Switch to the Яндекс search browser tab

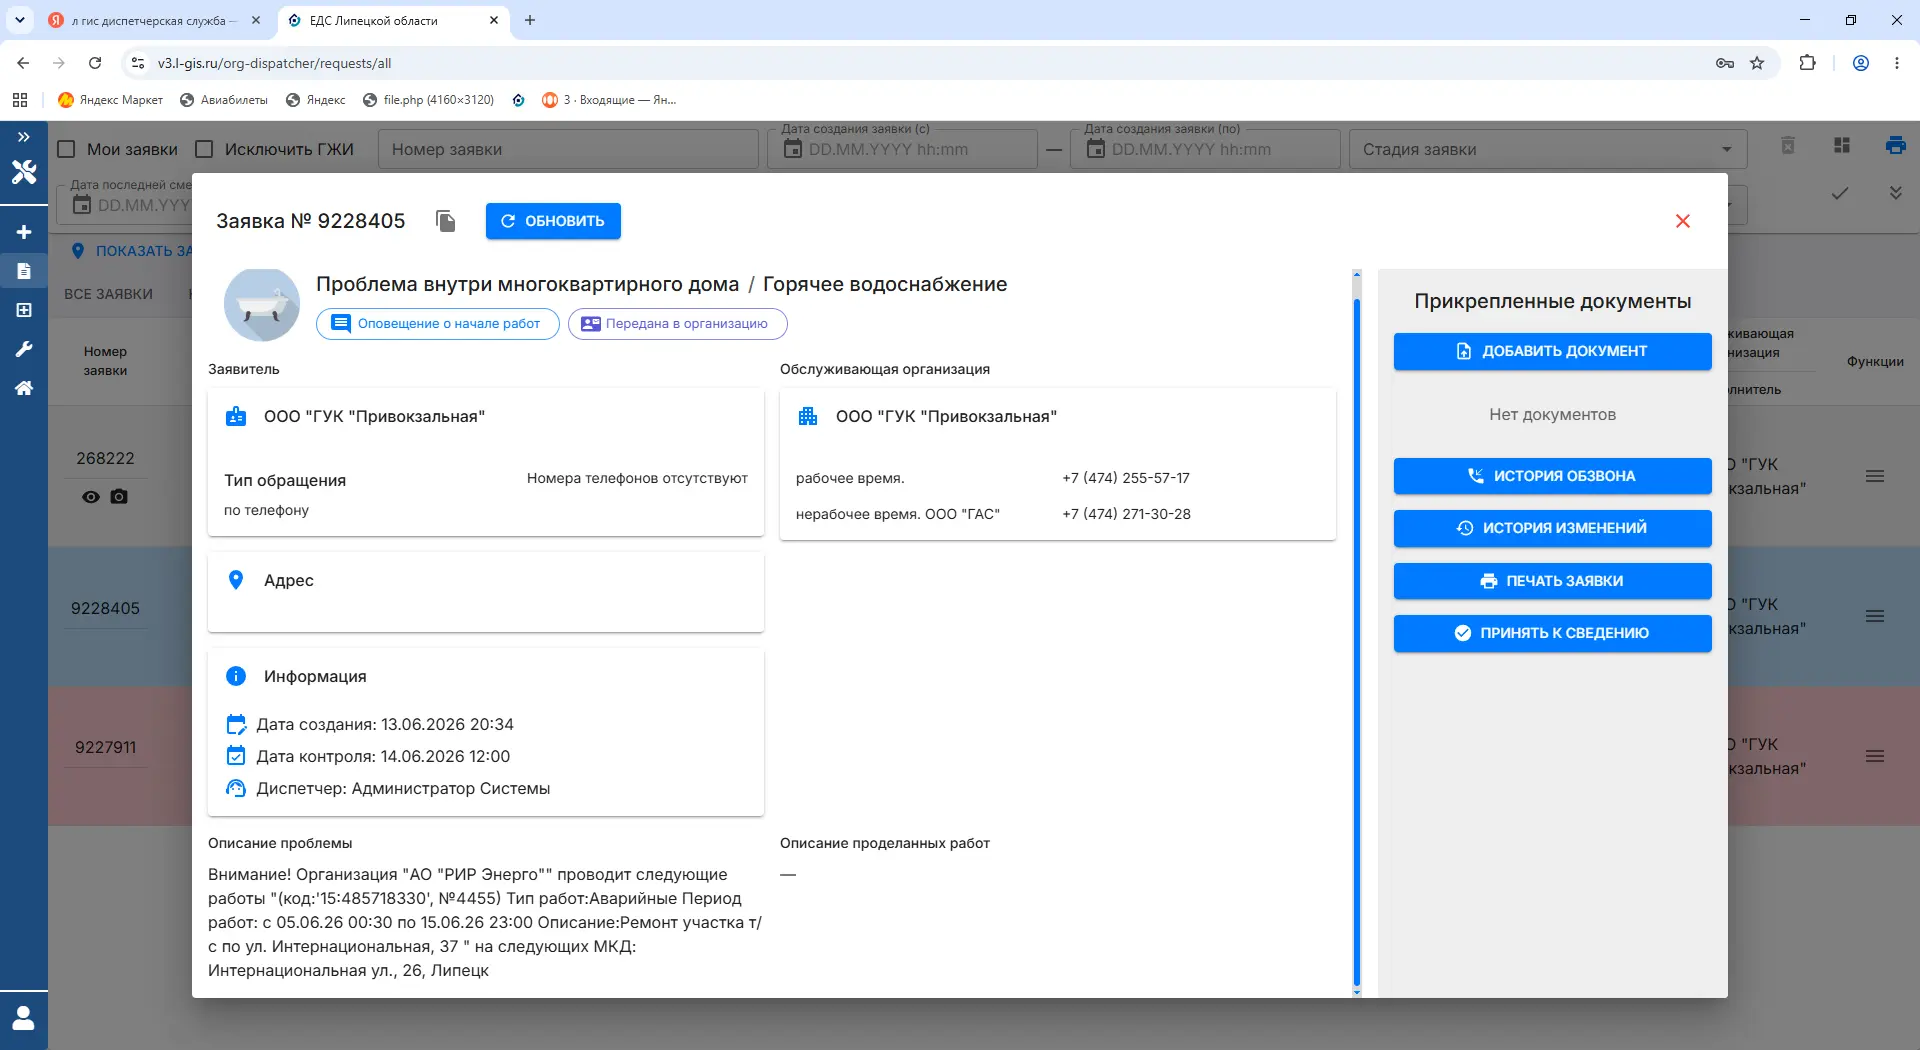tap(155, 20)
